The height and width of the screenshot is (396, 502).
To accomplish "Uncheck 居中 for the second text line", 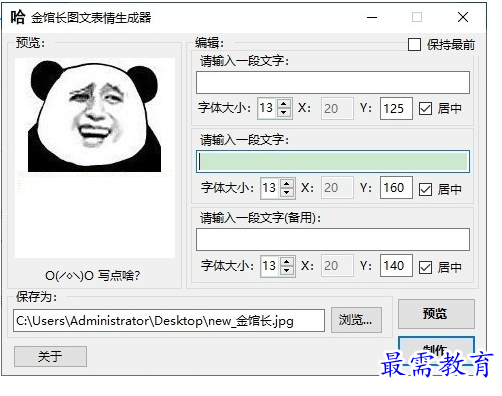I will [425, 189].
